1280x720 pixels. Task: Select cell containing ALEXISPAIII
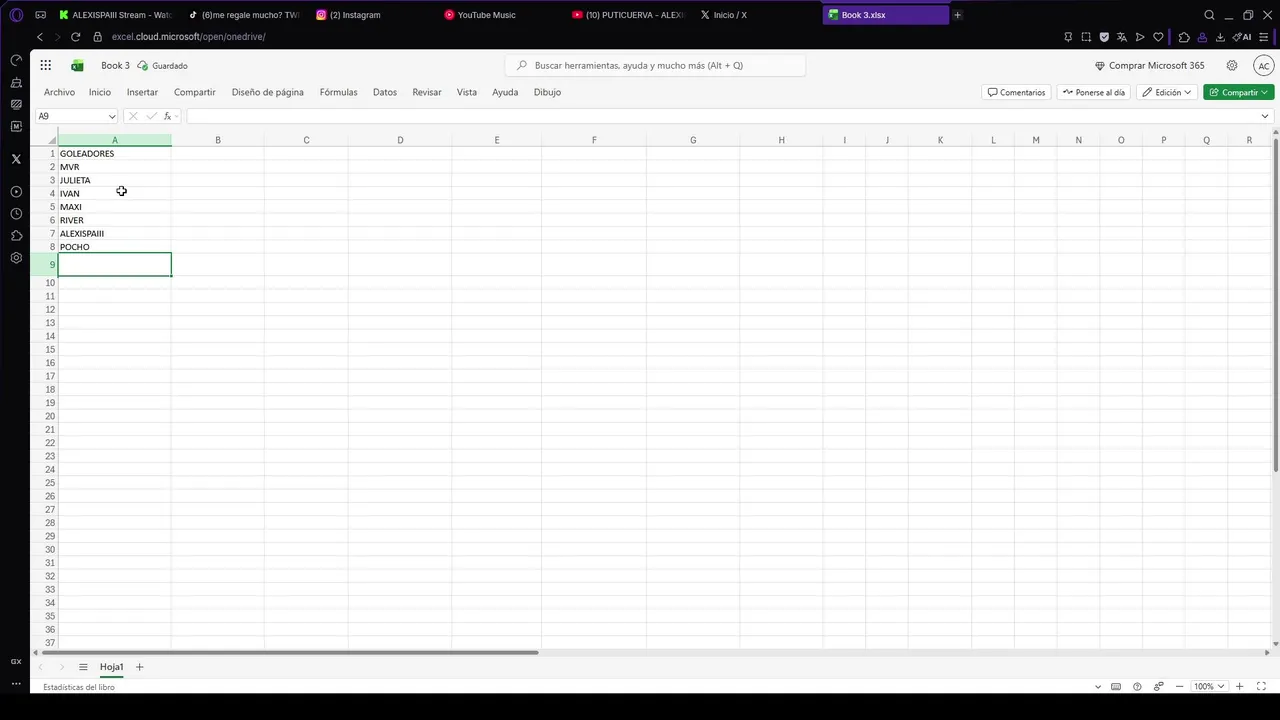[x=114, y=234]
